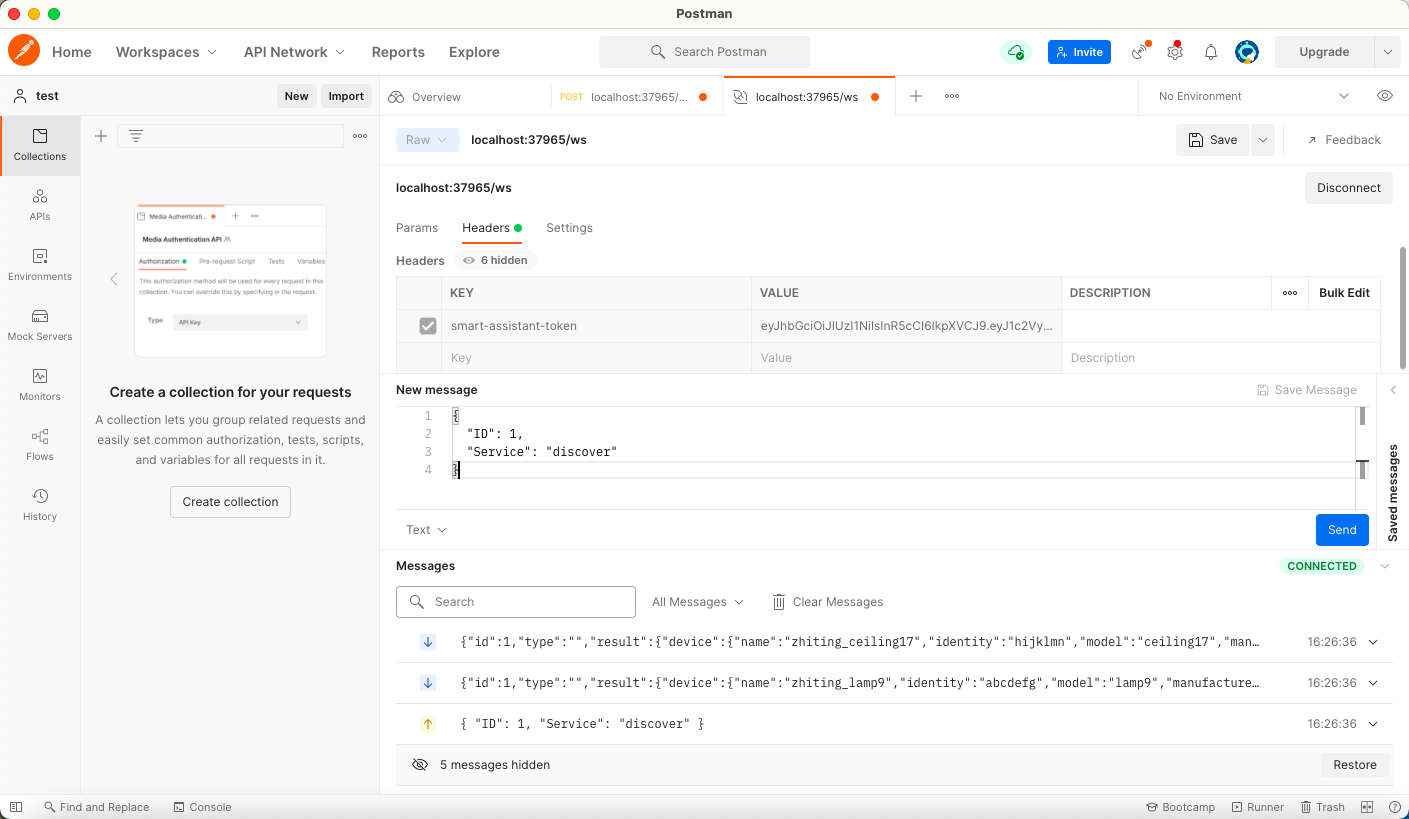Click the Postman logo icon
The width and height of the screenshot is (1409, 819).
(23, 51)
